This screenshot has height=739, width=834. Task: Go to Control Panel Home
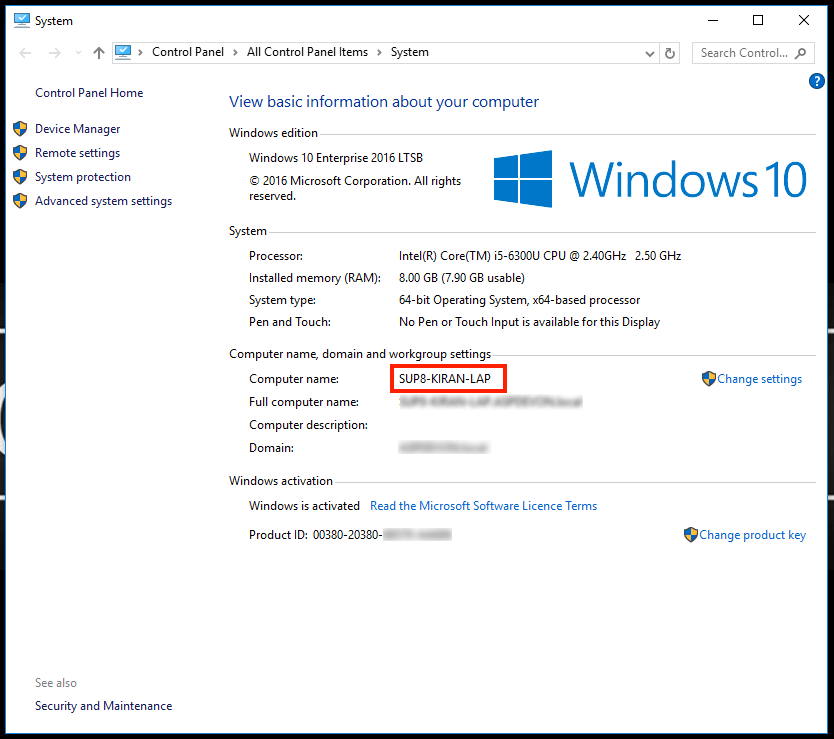[88, 92]
